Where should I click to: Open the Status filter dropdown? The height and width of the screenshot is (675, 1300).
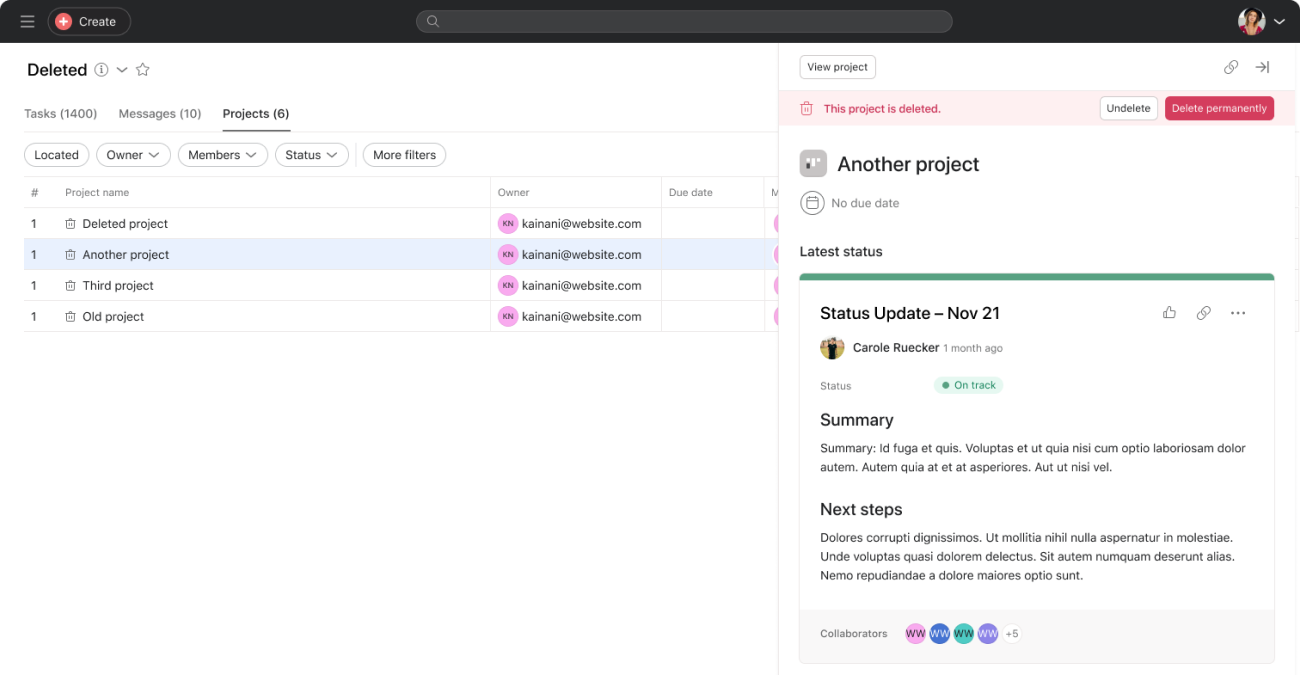click(x=312, y=155)
